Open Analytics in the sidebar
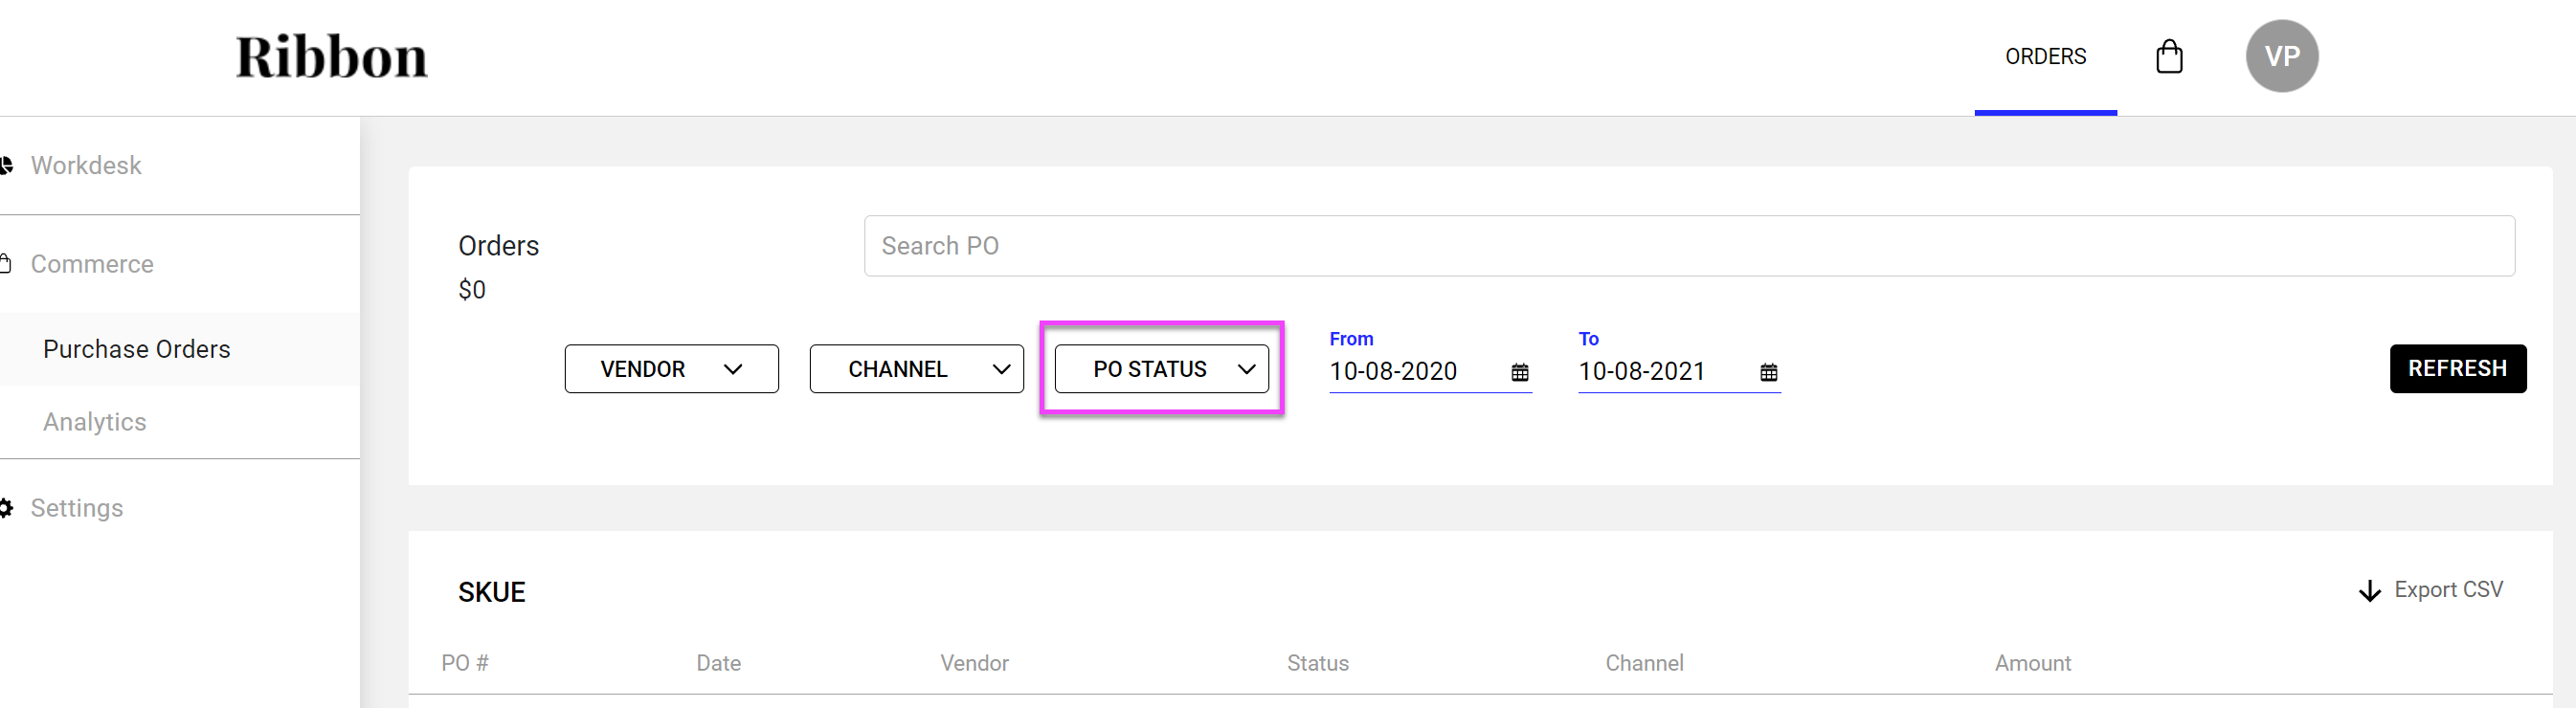This screenshot has height=708, width=2576. click(x=95, y=422)
